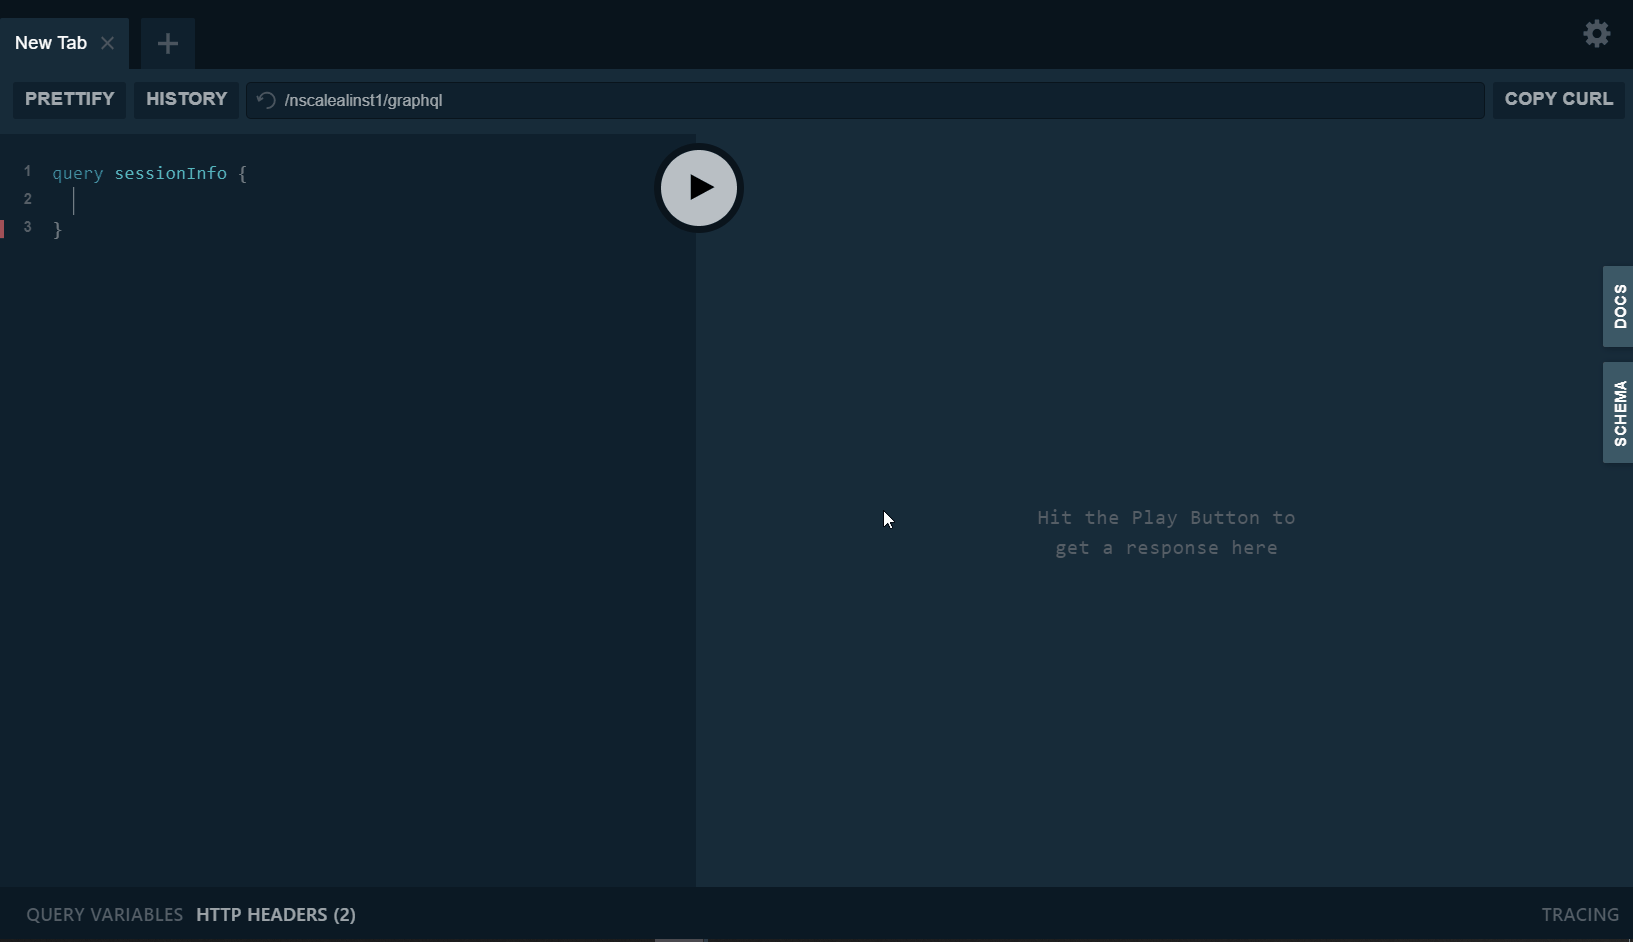Click the COPY CURL button
Image resolution: width=1633 pixels, height=942 pixels.
click(1558, 100)
